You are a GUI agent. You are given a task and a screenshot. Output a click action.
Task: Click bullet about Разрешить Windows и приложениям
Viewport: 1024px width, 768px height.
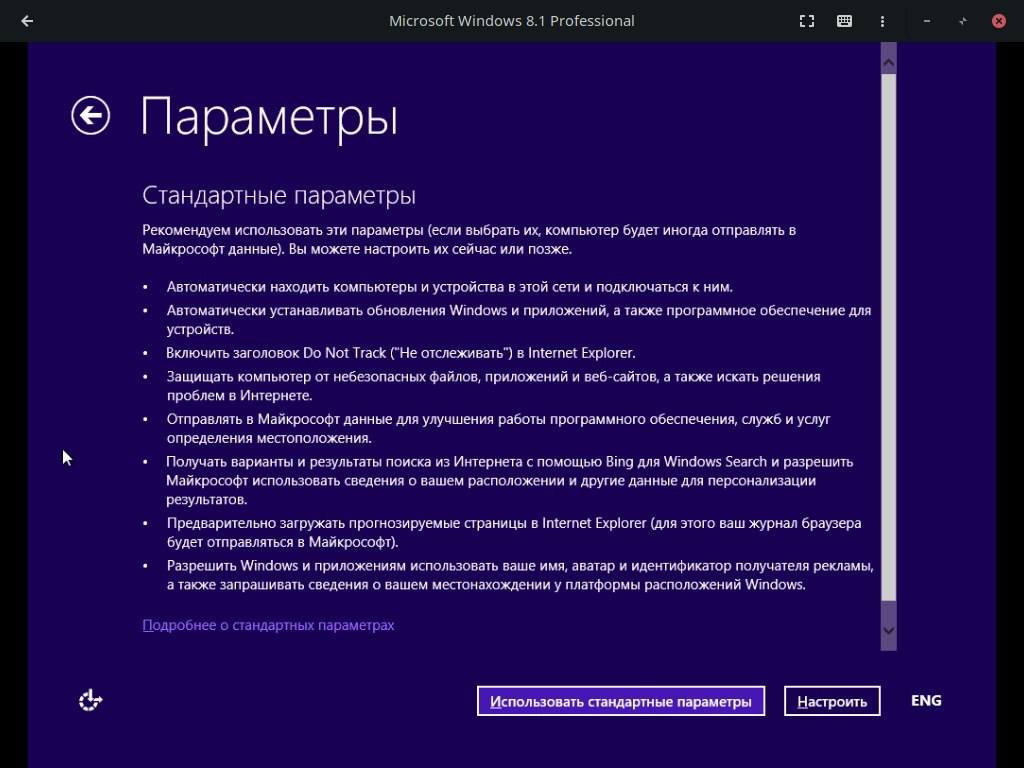[x=520, y=575]
